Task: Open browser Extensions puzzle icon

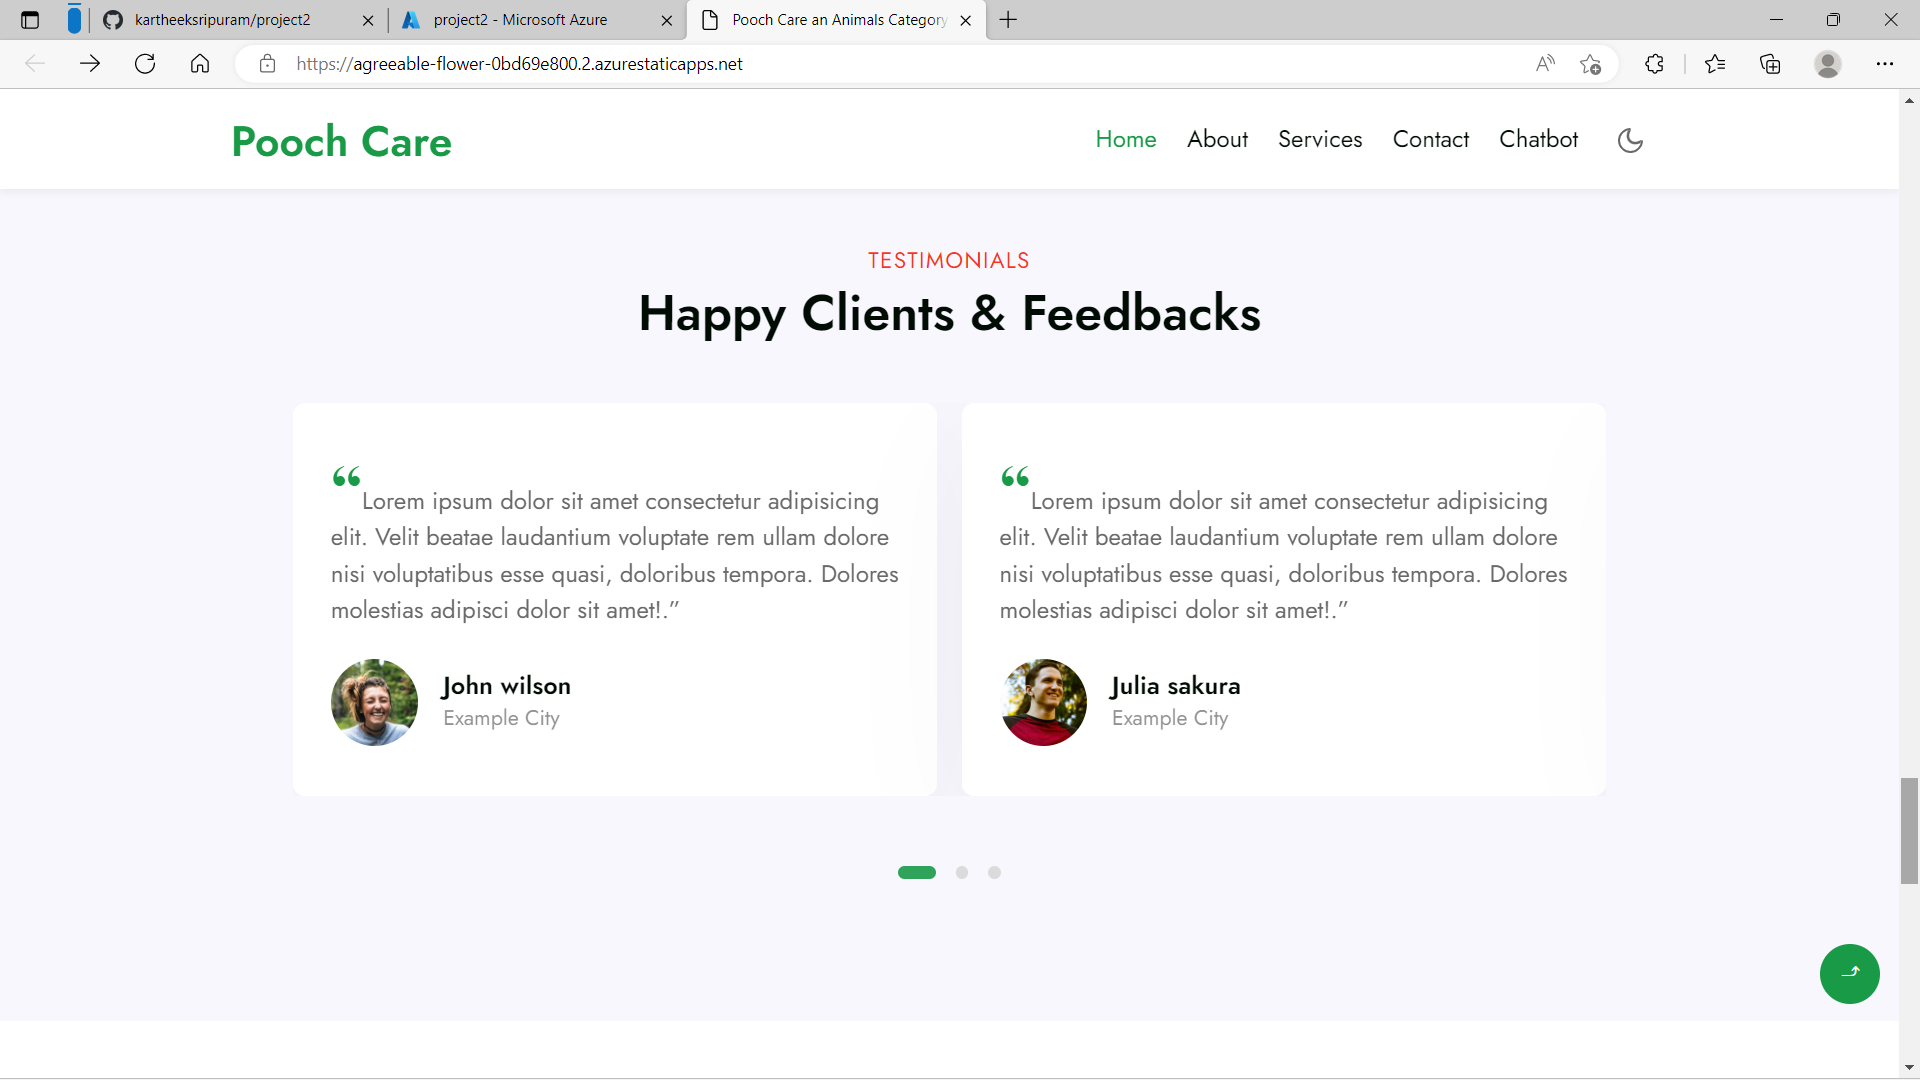Action: pos(1654,64)
